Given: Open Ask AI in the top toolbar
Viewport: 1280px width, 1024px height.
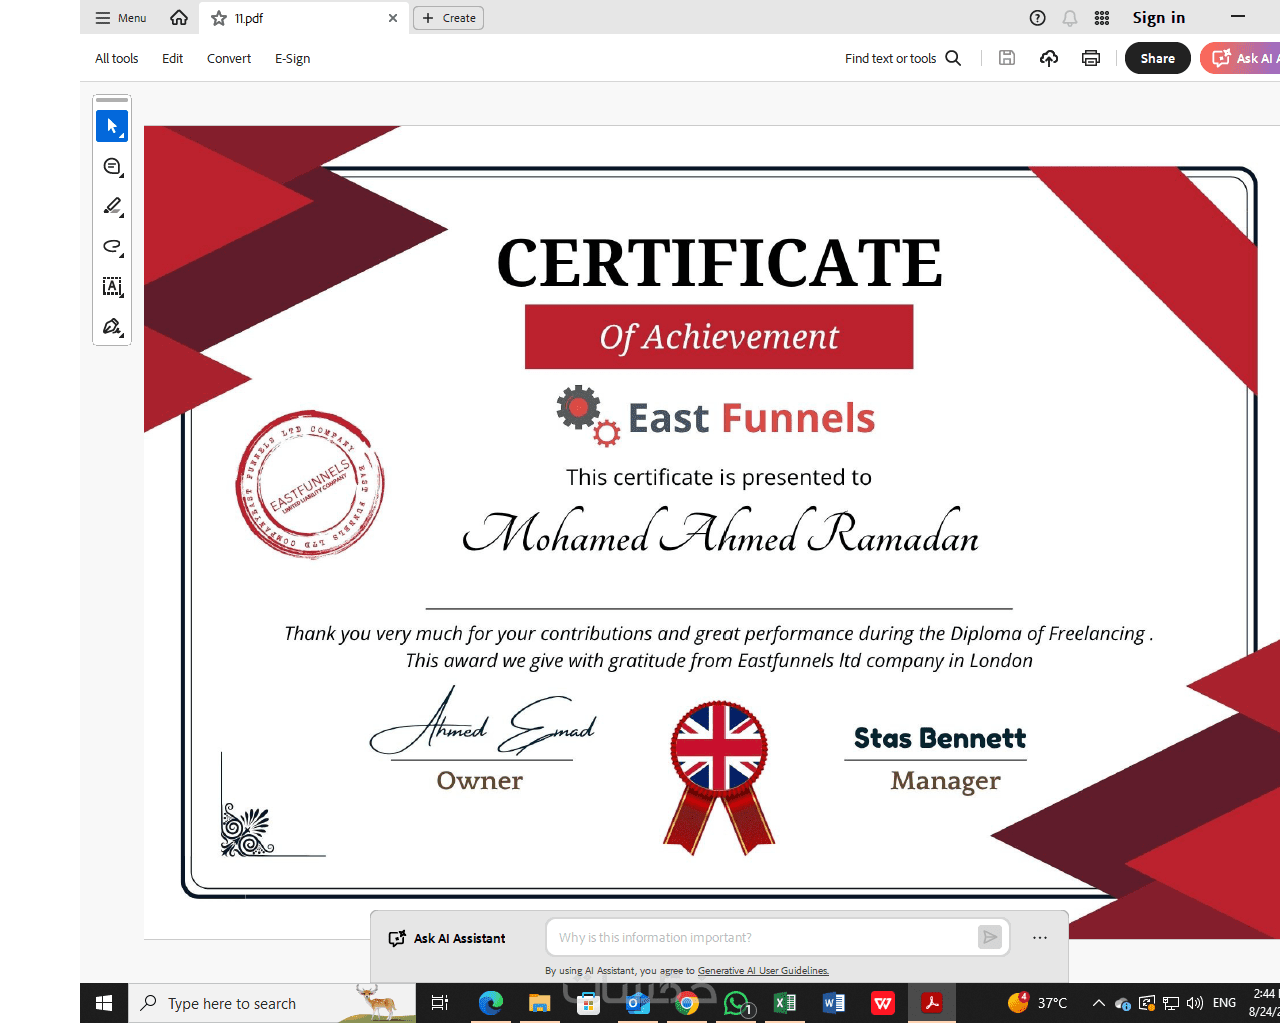Looking at the screenshot, I should click(1240, 58).
